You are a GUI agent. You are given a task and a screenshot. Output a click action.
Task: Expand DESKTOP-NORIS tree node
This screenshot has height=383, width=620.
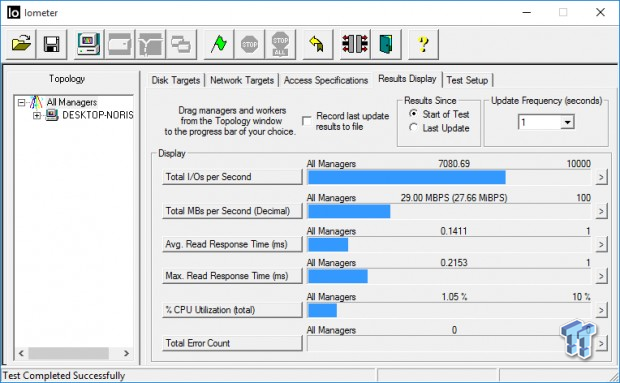point(36,115)
